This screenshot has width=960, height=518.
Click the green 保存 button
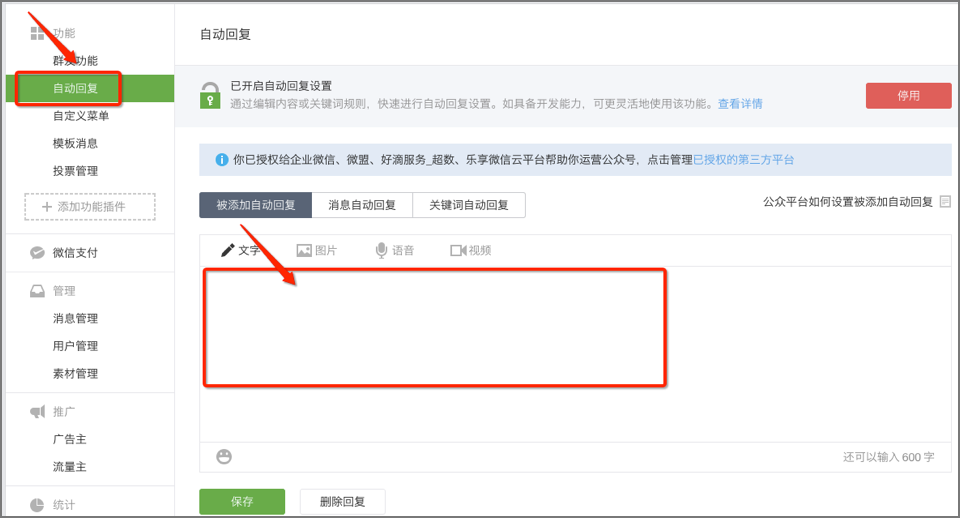(242, 501)
